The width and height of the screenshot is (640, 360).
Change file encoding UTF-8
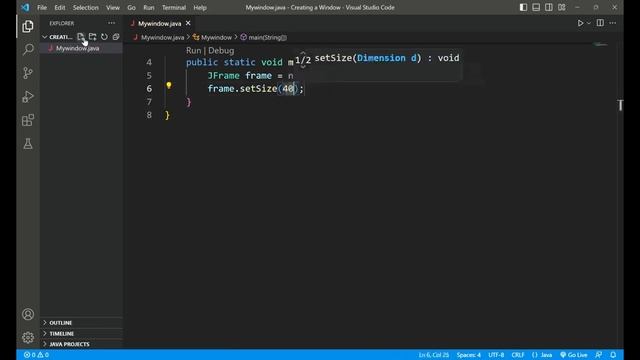coord(496,355)
